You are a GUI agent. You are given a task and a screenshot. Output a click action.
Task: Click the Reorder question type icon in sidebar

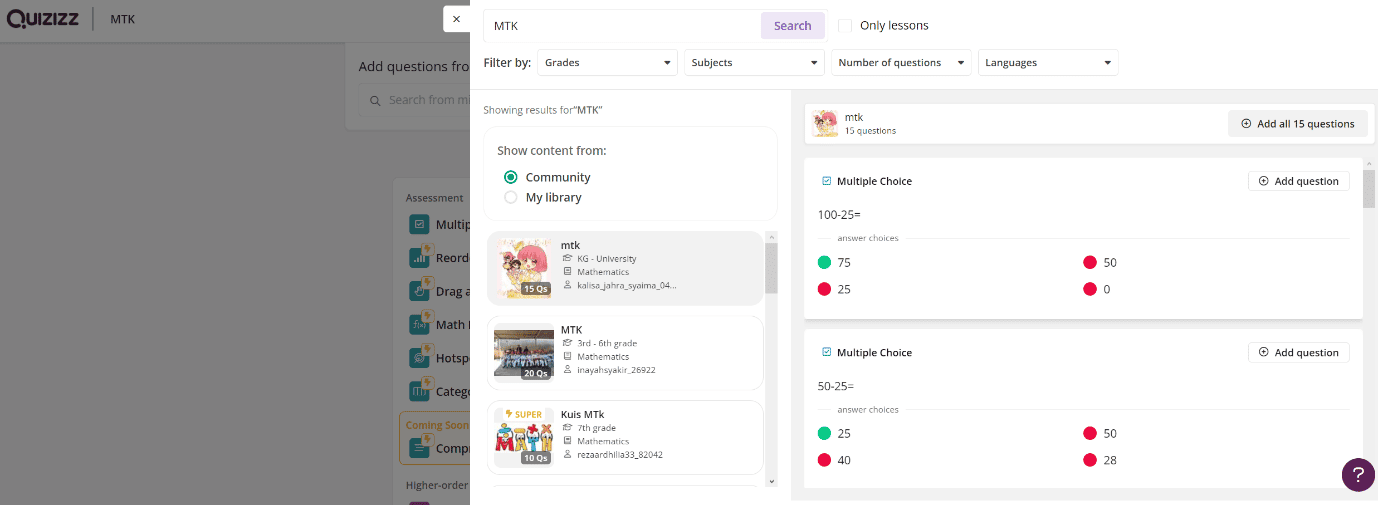[x=420, y=257]
